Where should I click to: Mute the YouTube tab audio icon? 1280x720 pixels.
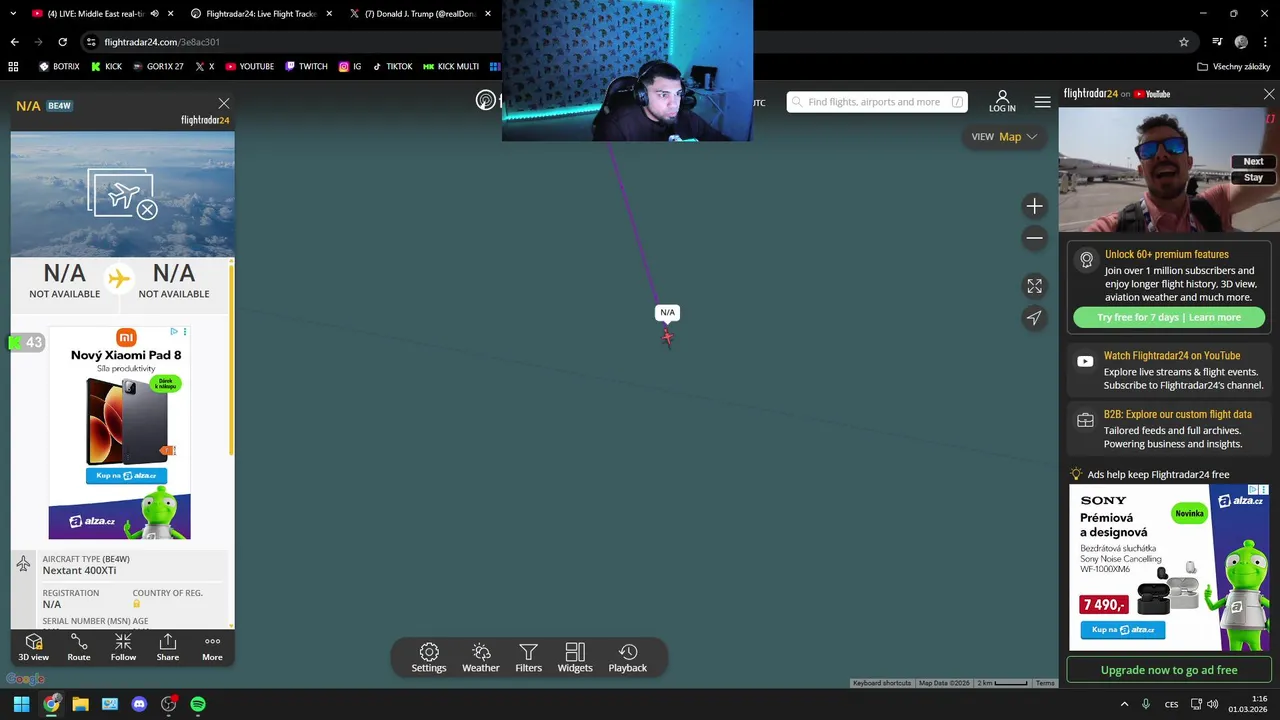pos(154,14)
